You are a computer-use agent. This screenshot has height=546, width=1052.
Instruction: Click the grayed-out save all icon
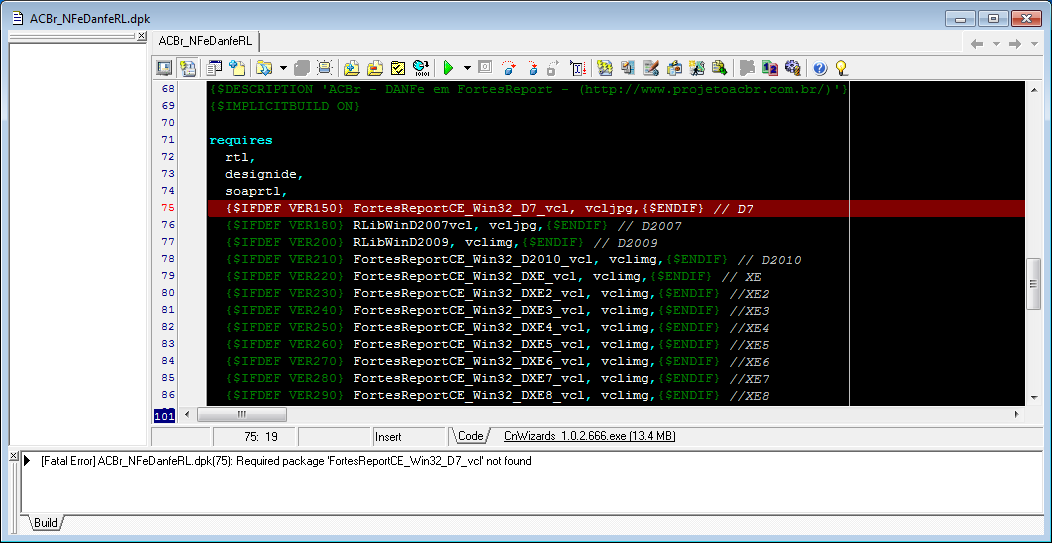(302, 68)
